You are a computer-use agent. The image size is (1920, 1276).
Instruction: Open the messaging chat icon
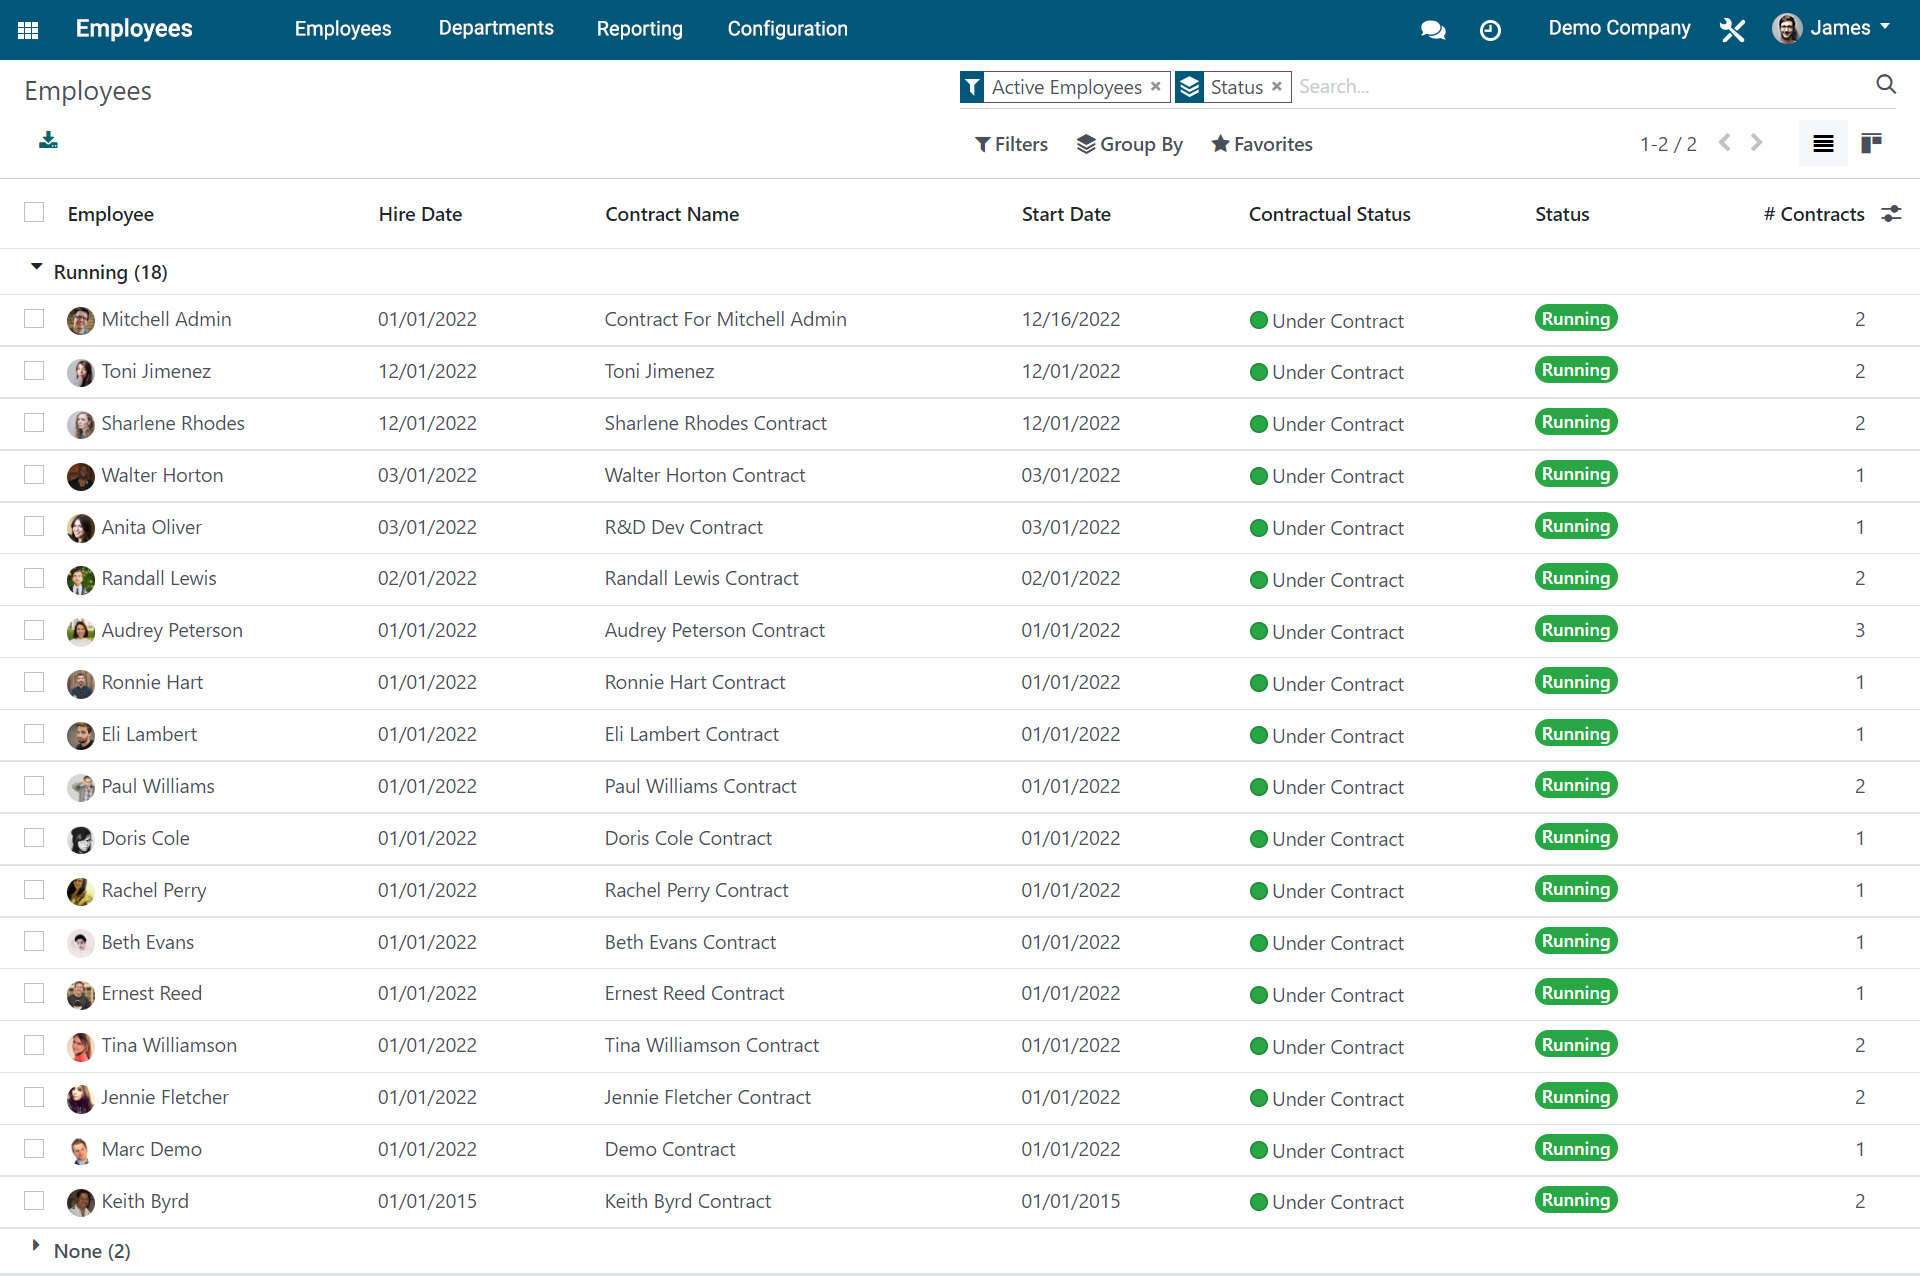click(1433, 29)
